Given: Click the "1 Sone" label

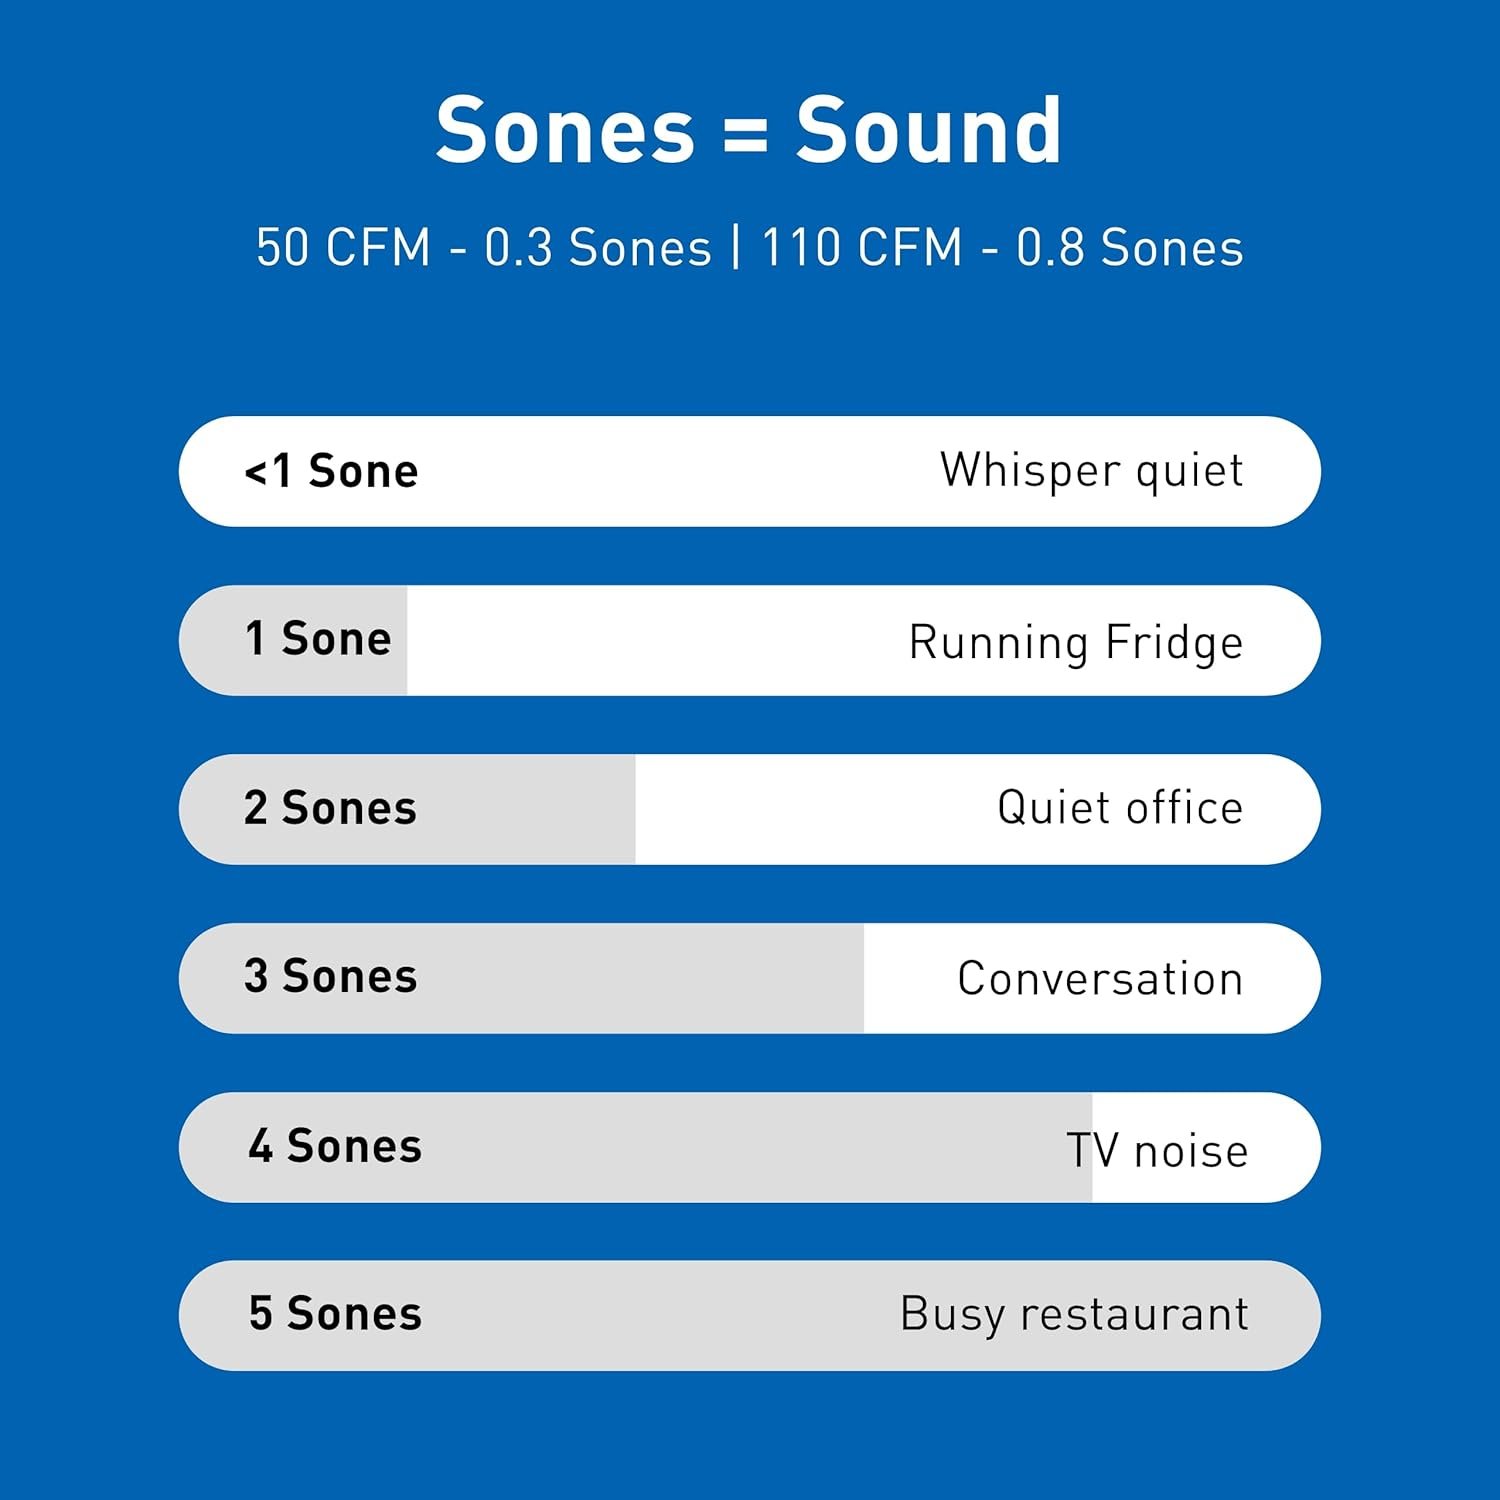Looking at the screenshot, I should click(x=318, y=639).
